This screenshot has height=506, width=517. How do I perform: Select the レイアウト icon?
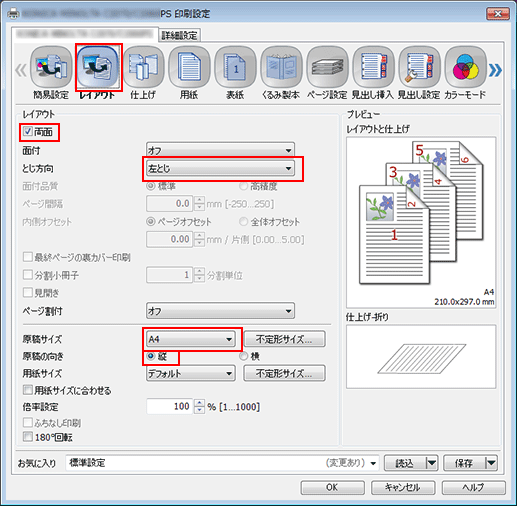(99, 67)
